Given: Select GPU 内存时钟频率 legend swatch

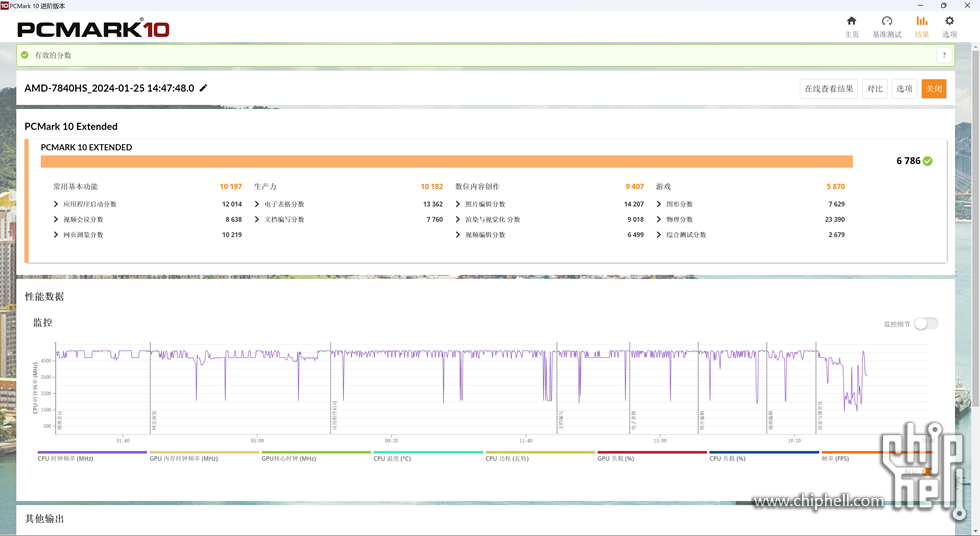Looking at the screenshot, I should 204,452.
